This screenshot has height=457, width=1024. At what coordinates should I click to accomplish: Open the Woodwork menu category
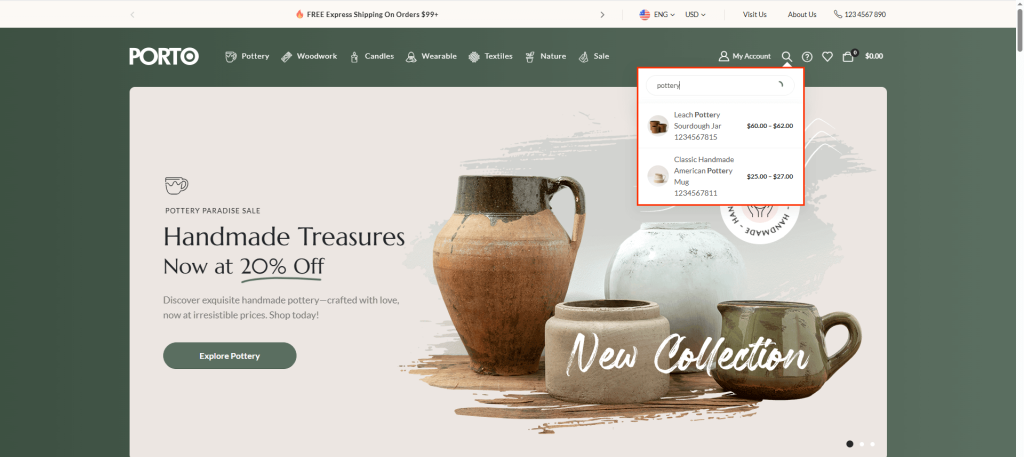click(309, 56)
